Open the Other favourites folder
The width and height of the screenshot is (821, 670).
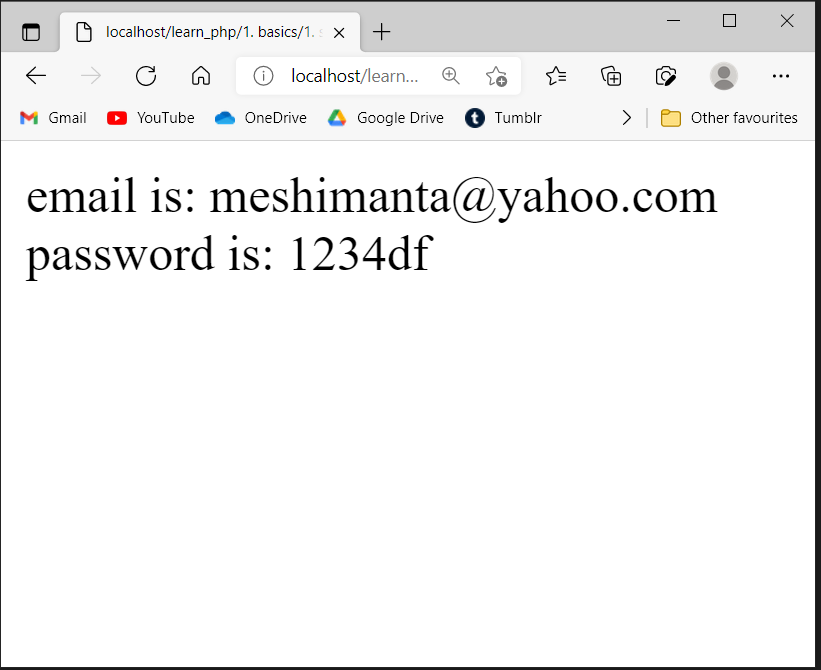729,118
